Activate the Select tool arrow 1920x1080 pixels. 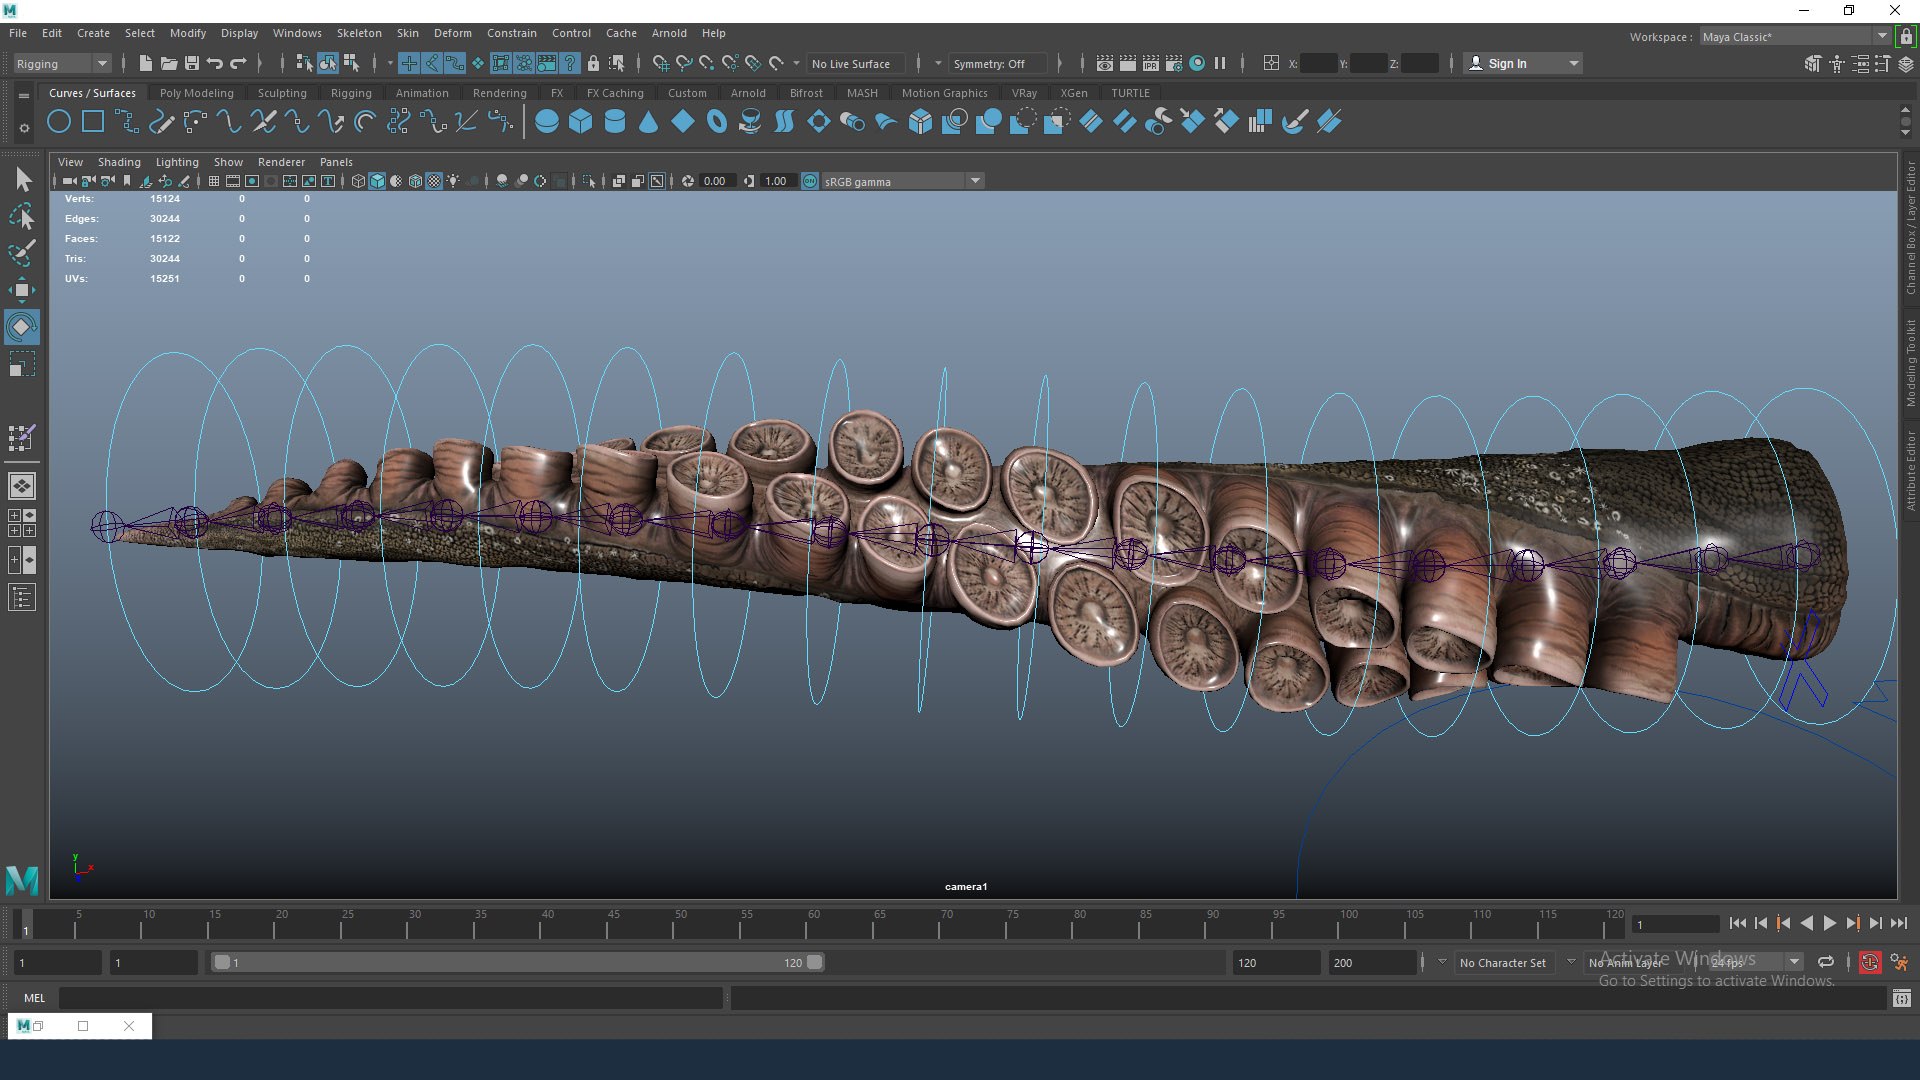(x=22, y=180)
